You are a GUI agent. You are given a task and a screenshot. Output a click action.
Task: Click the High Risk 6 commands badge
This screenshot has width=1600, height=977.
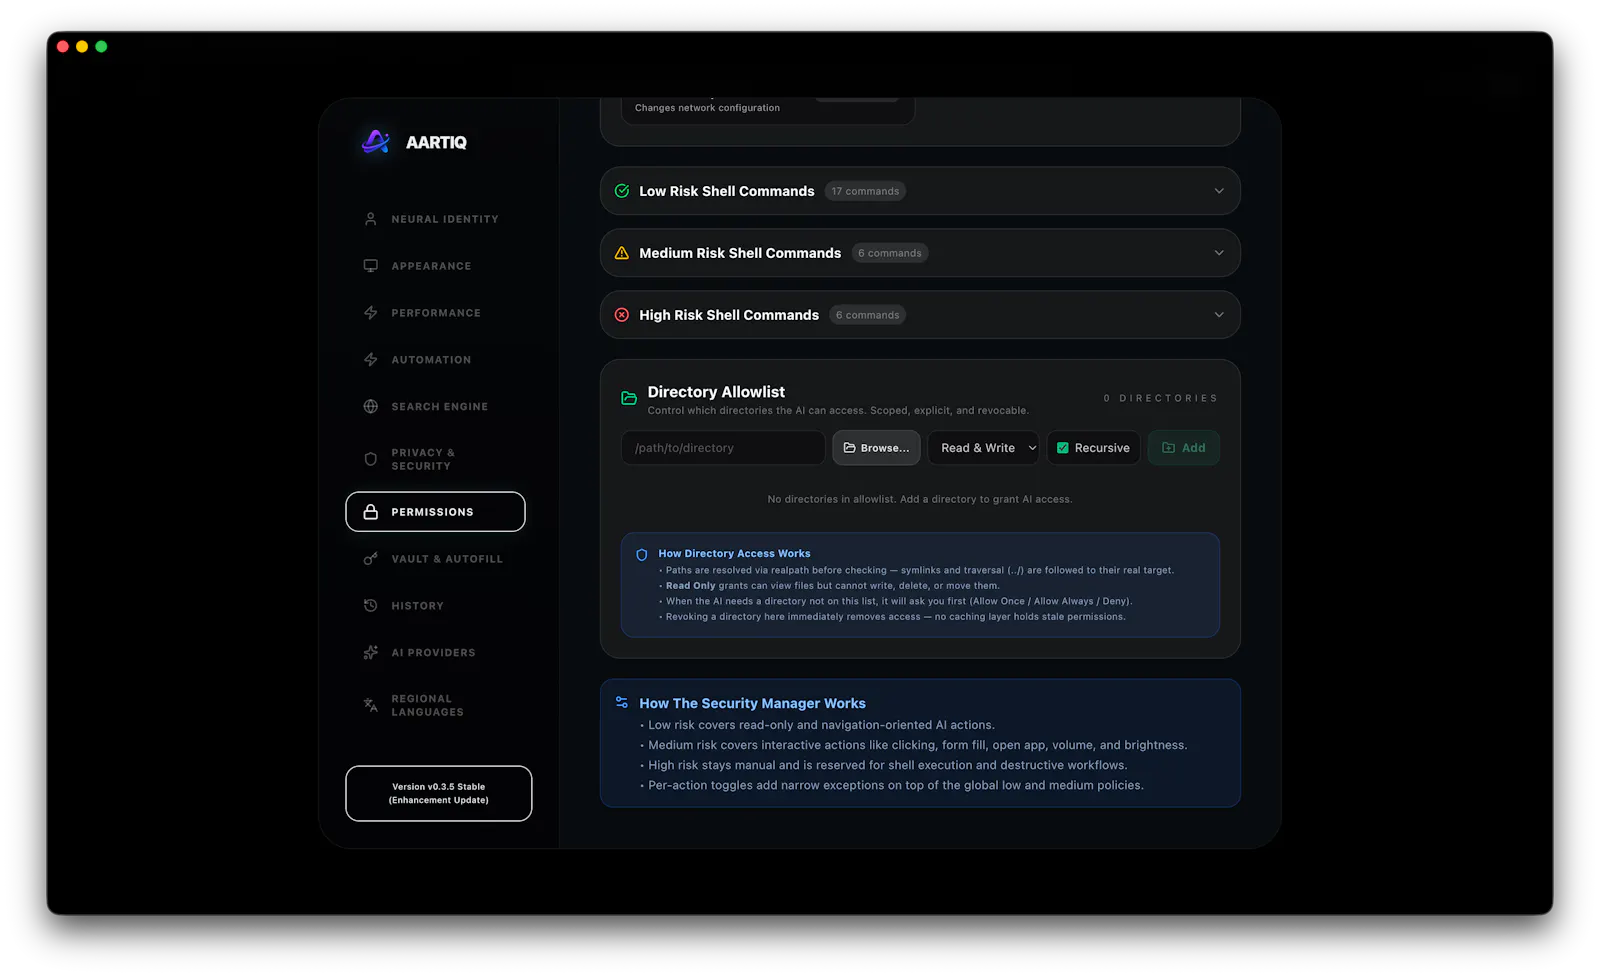coord(868,315)
